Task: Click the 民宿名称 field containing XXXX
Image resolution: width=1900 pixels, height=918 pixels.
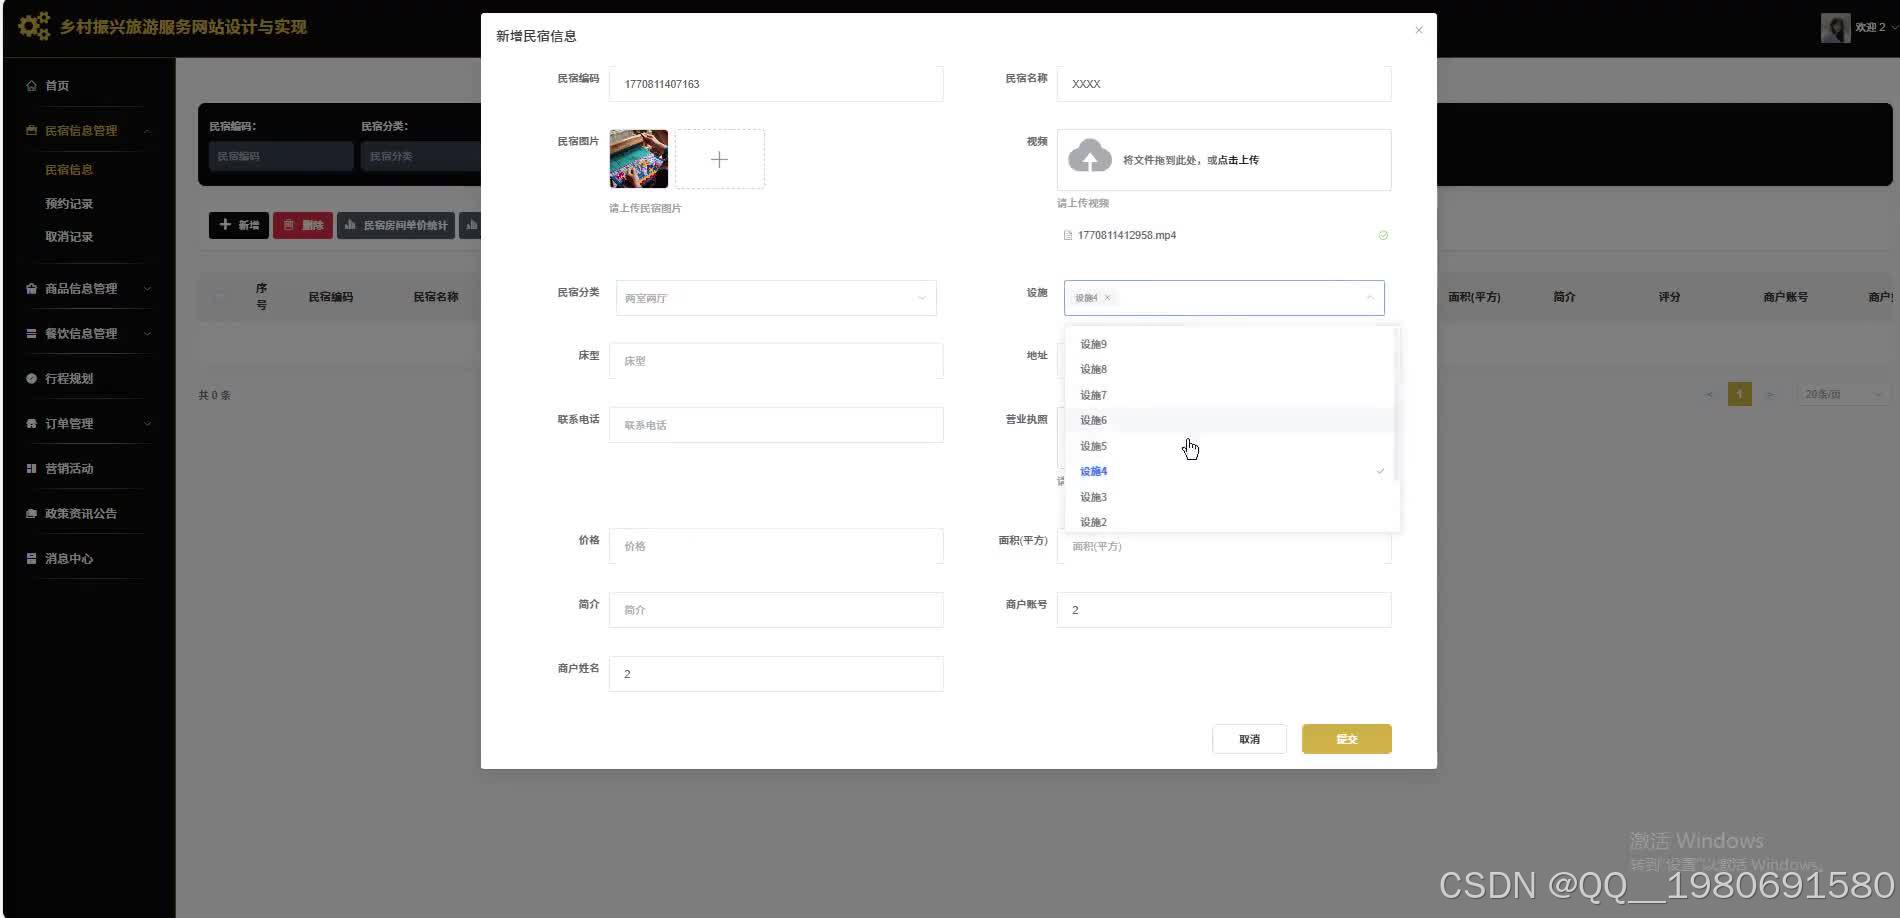Action: coord(1224,84)
